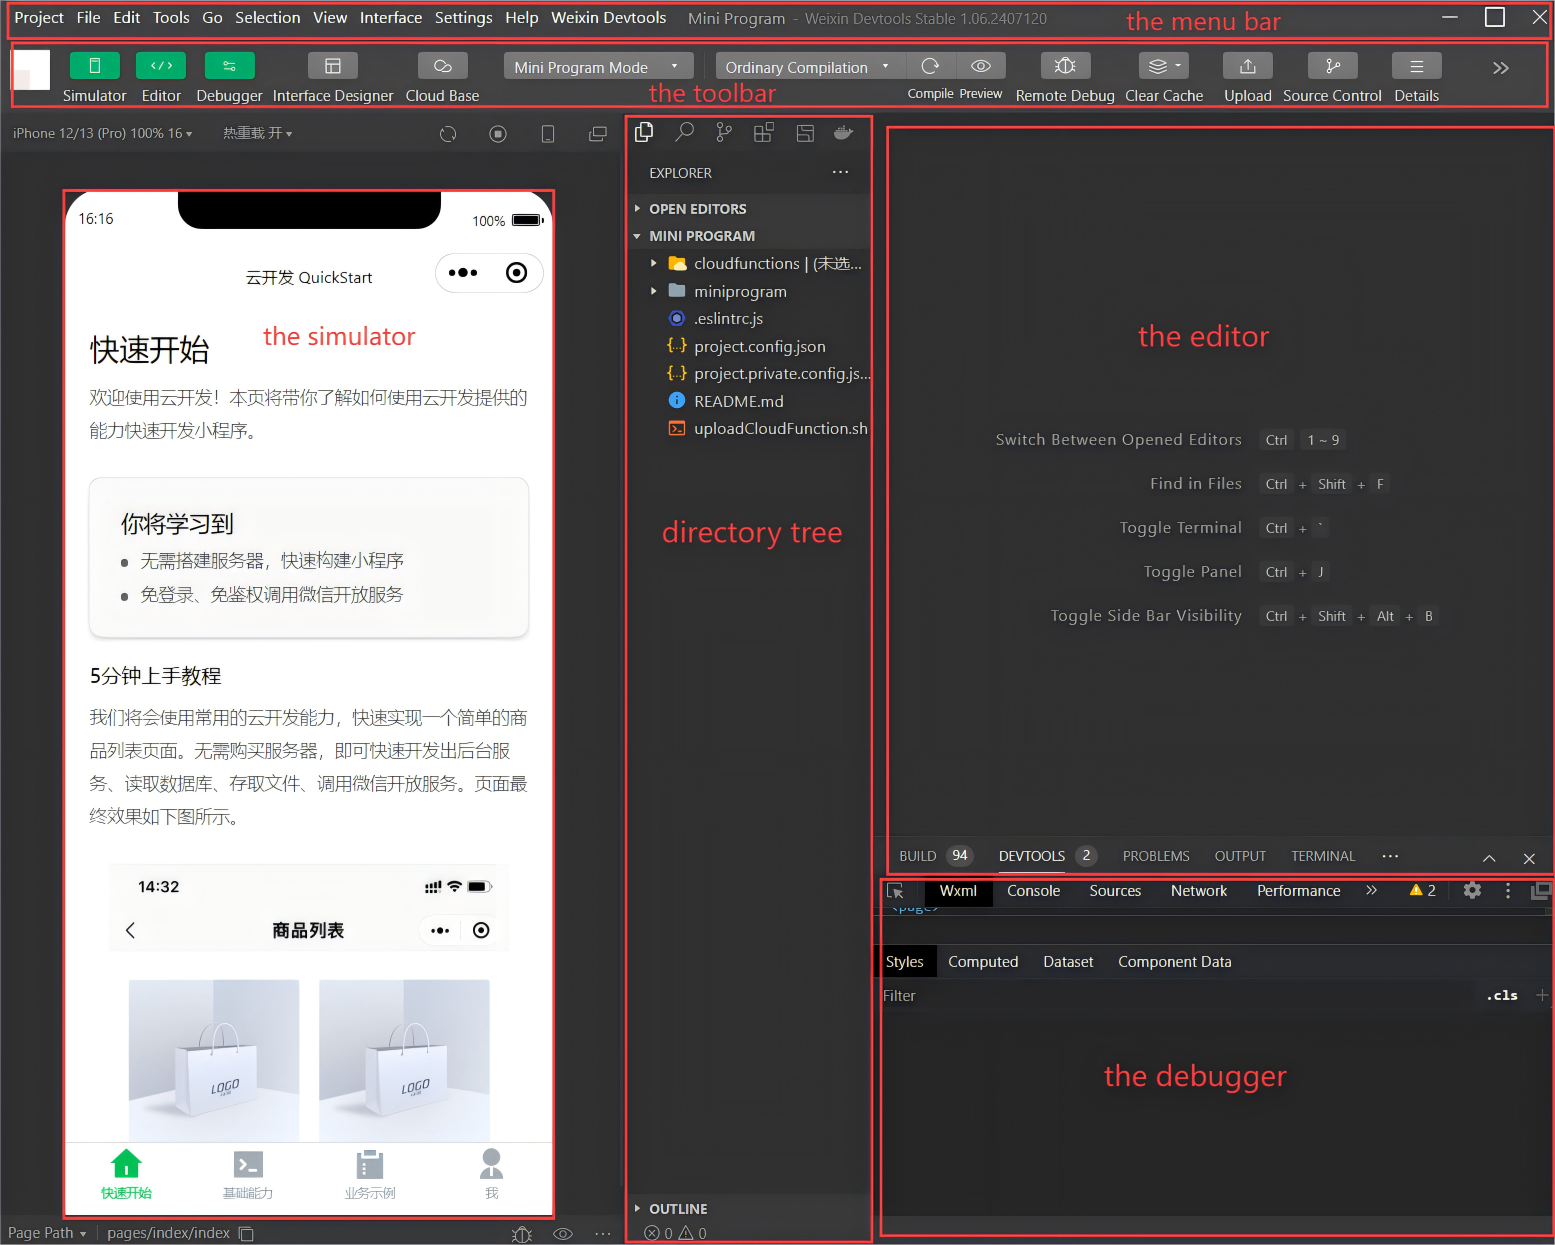This screenshot has height=1245, width=1555.
Task: Tap the 业务示例 simulator tab
Action: click(x=370, y=1175)
